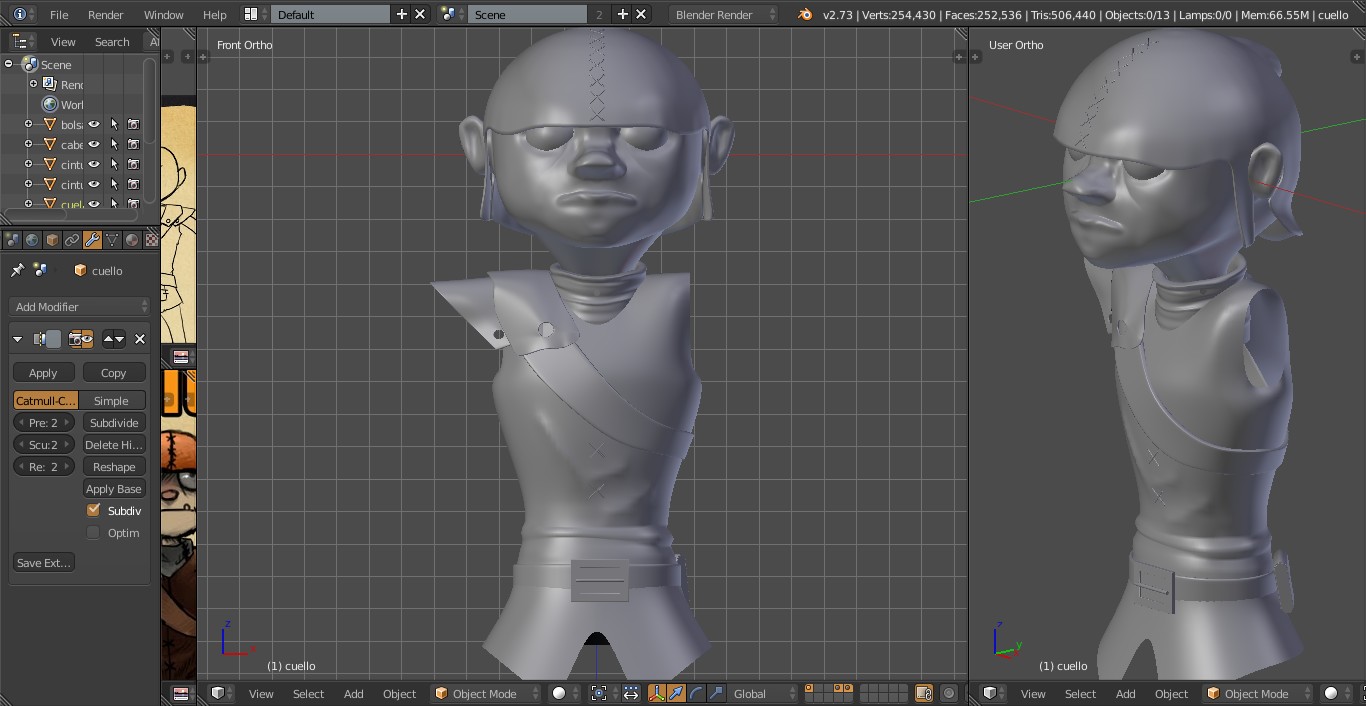Add a new screen layout with plus
Viewport: 1366px width, 706px height.
click(x=402, y=14)
